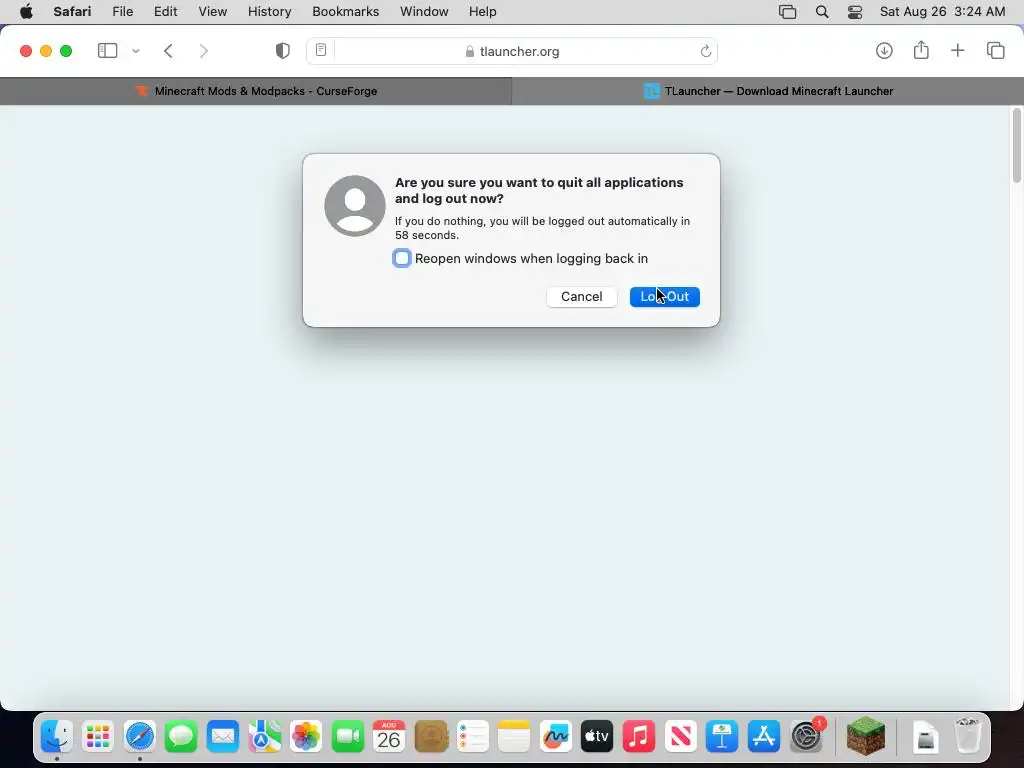Open Spotlight search
The width and height of the screenshot is (1024, 768).
822,12
